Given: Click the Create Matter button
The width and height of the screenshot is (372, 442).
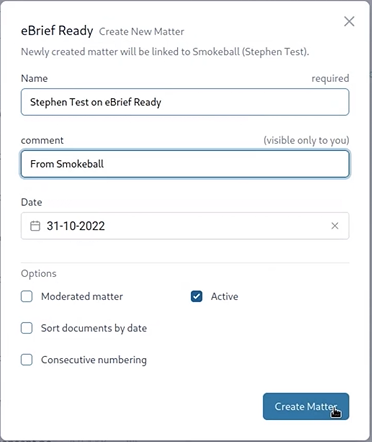Looking at the screenshot, I should pos(306,406).
